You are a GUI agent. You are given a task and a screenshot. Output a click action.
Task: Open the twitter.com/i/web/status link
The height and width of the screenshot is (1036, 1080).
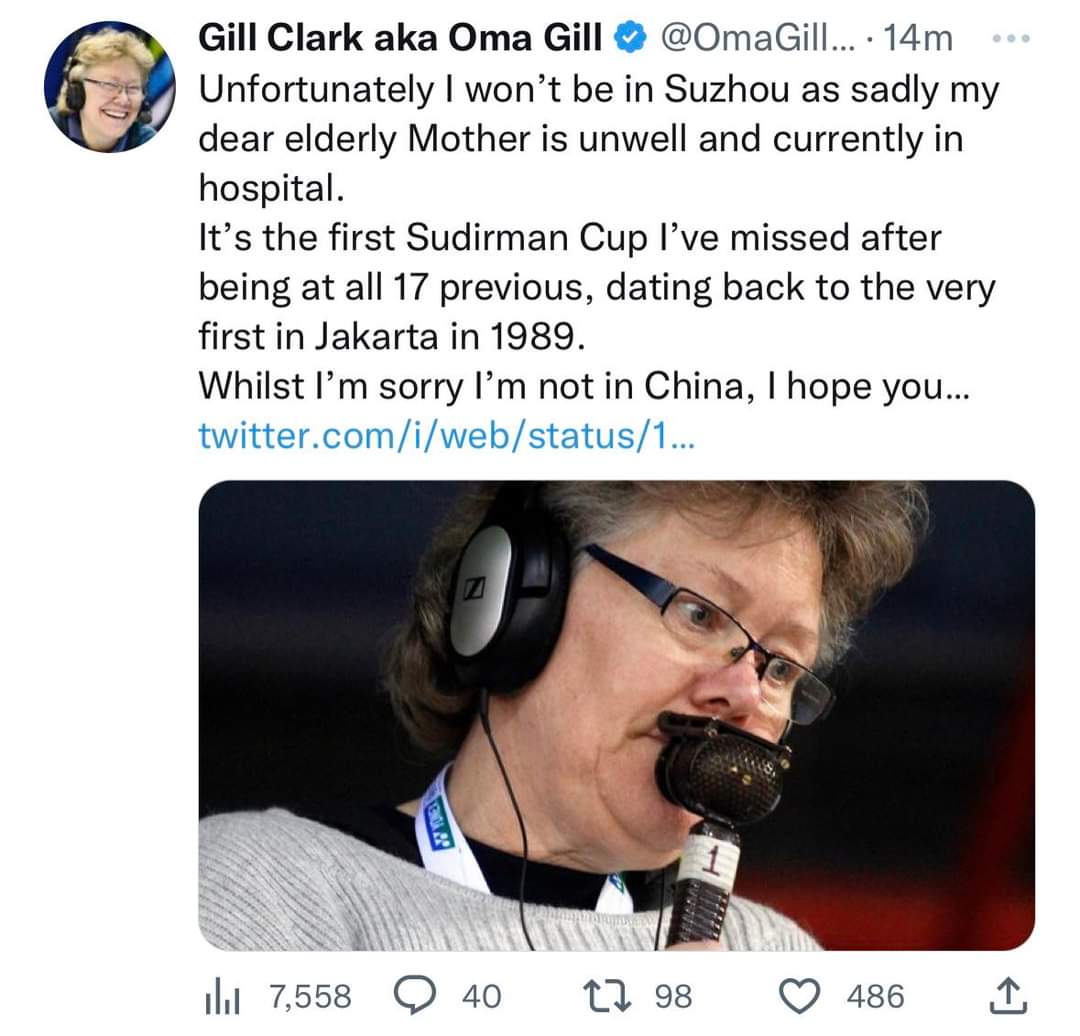pos(447,436)
